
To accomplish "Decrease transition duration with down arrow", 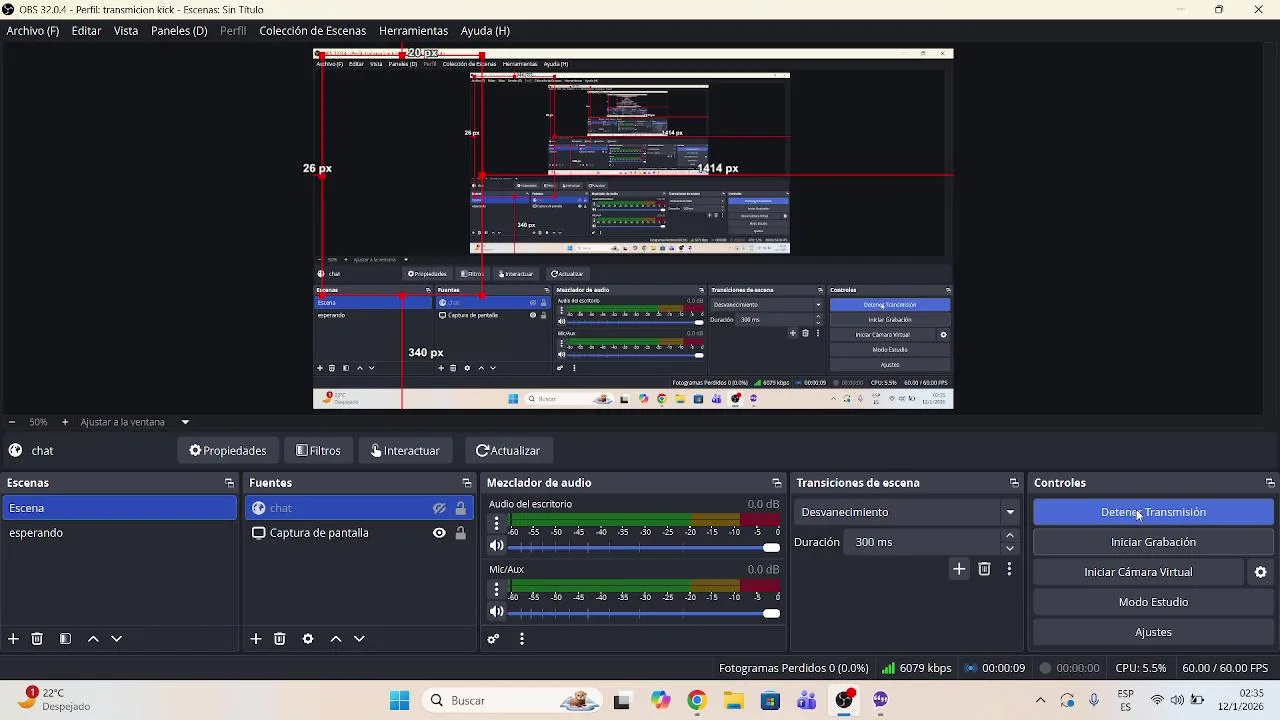I will pyautogui.click(x=1010, y=548).
